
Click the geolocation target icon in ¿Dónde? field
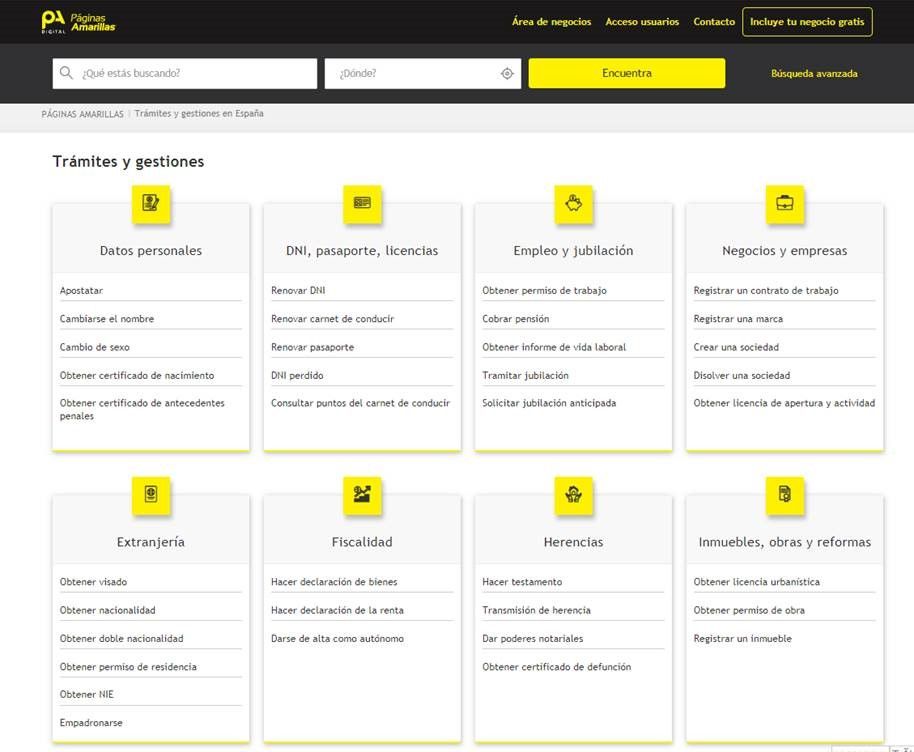507,73
